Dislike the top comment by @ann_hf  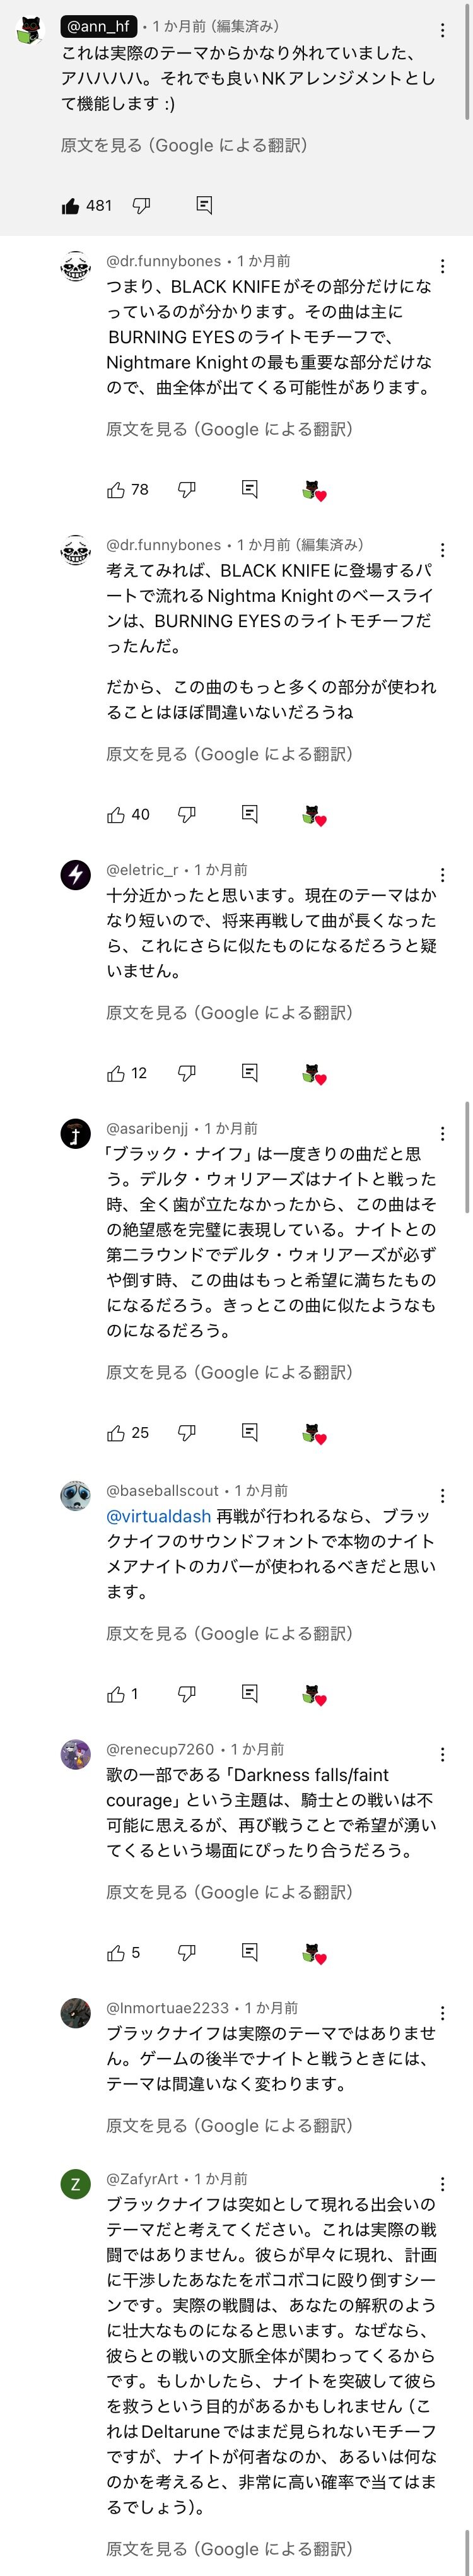click(142, 205)
